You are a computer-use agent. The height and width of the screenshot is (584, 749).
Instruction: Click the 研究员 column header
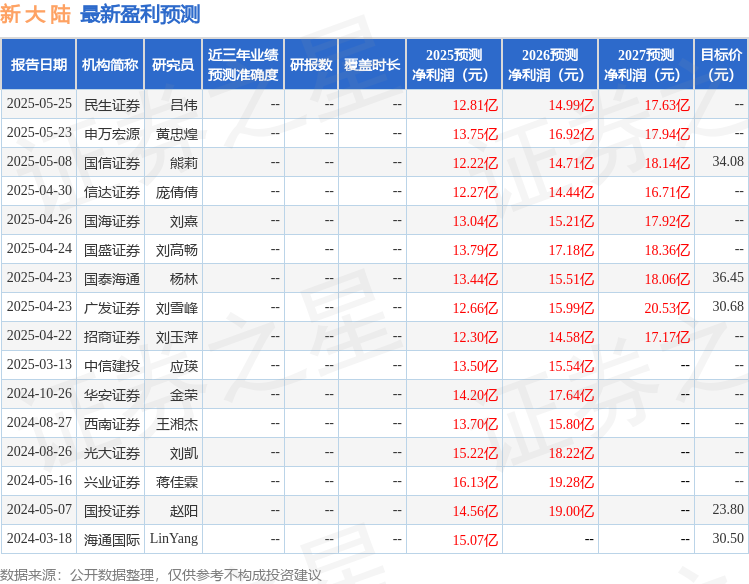coord(173,64)
